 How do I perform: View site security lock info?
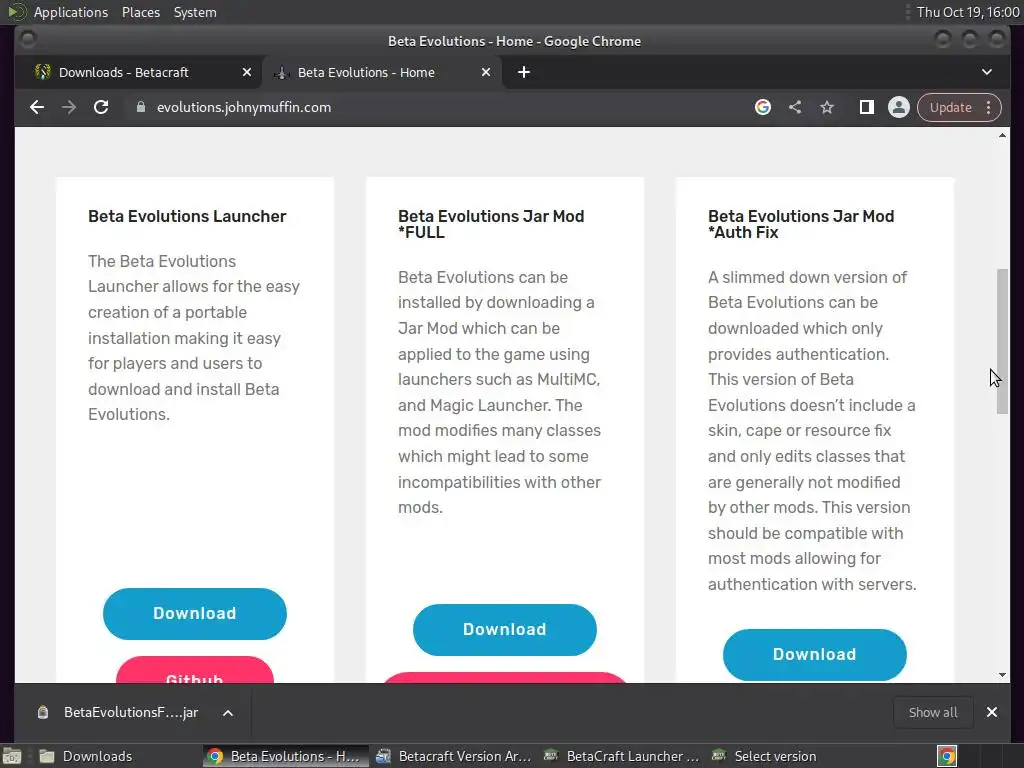tap(140, 107)
